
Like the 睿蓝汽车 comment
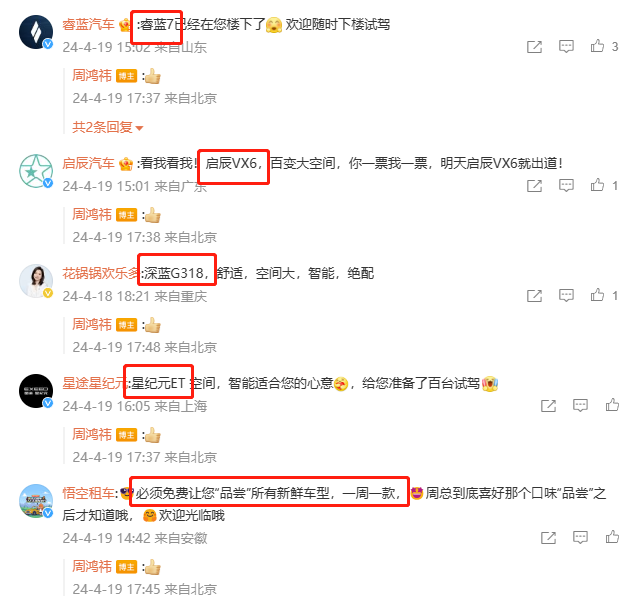597,46
